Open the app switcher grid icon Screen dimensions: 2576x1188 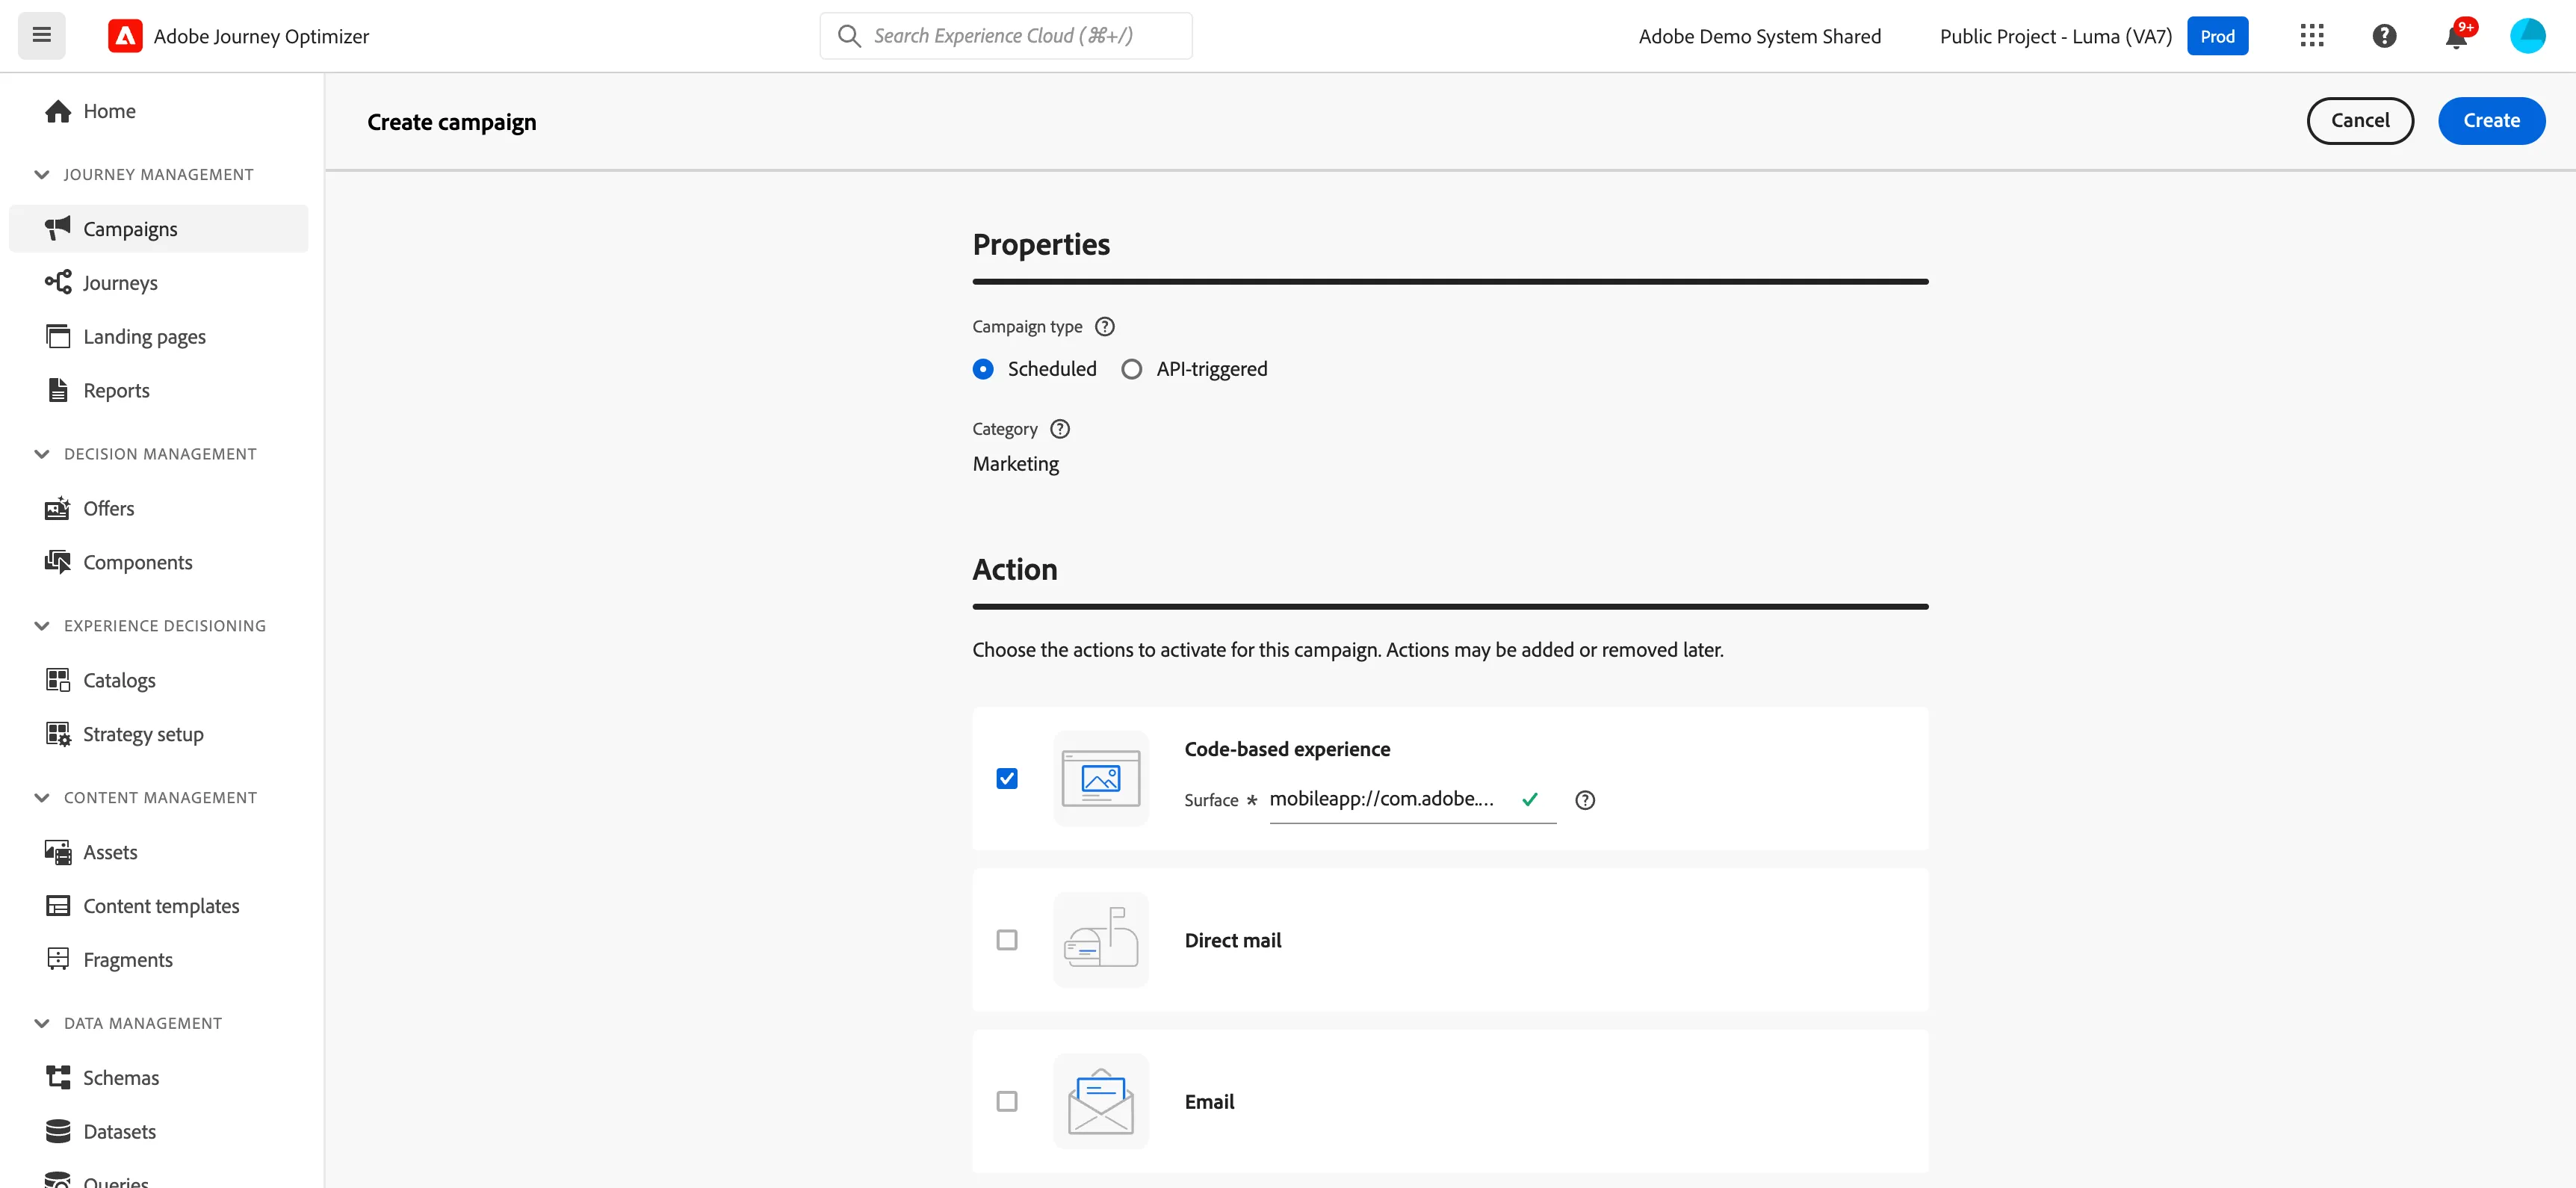(x=2311, y=36)
